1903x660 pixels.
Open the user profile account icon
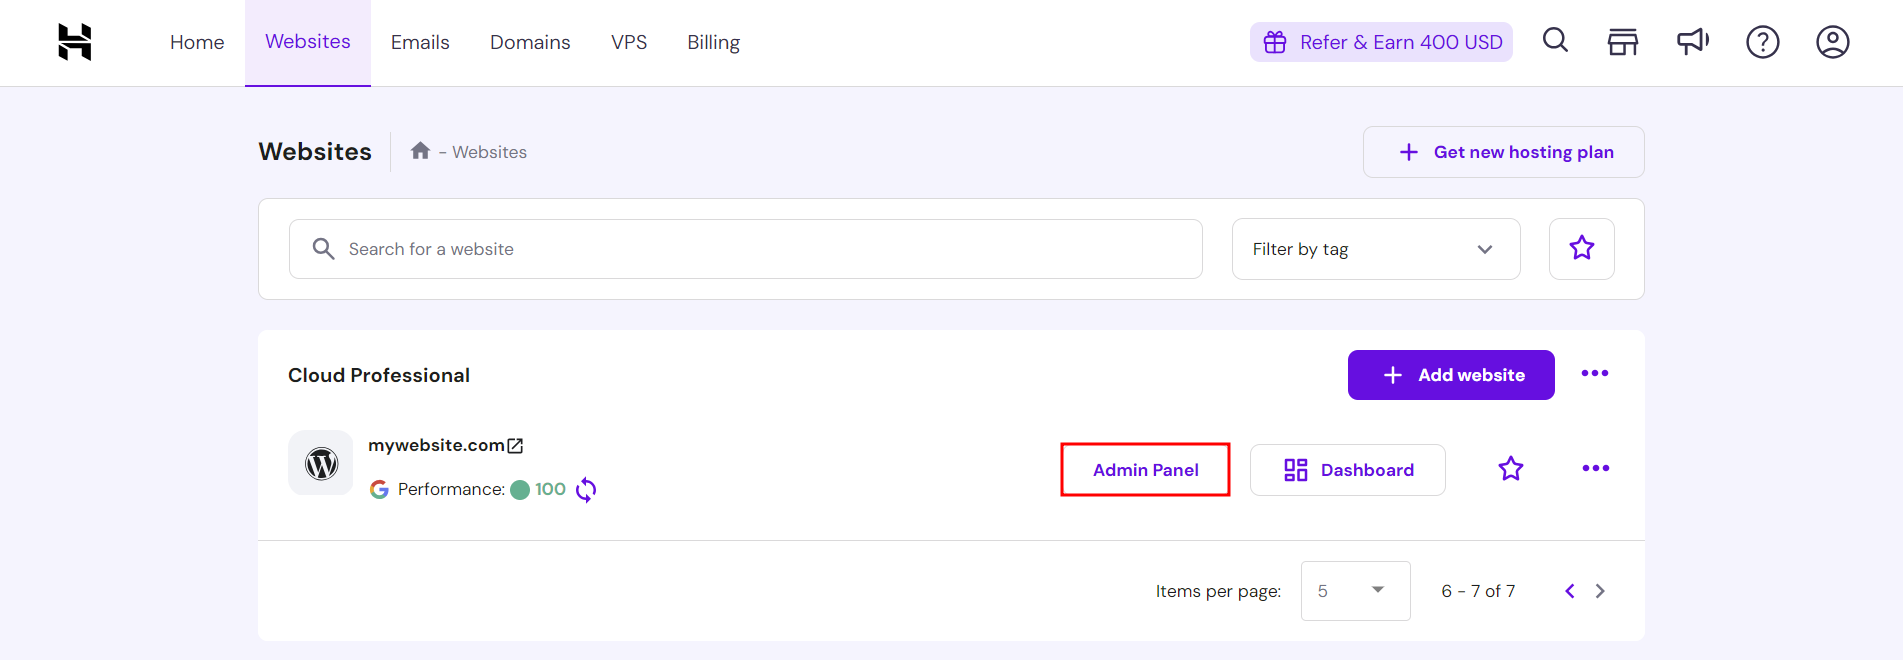coord(1832,42)
